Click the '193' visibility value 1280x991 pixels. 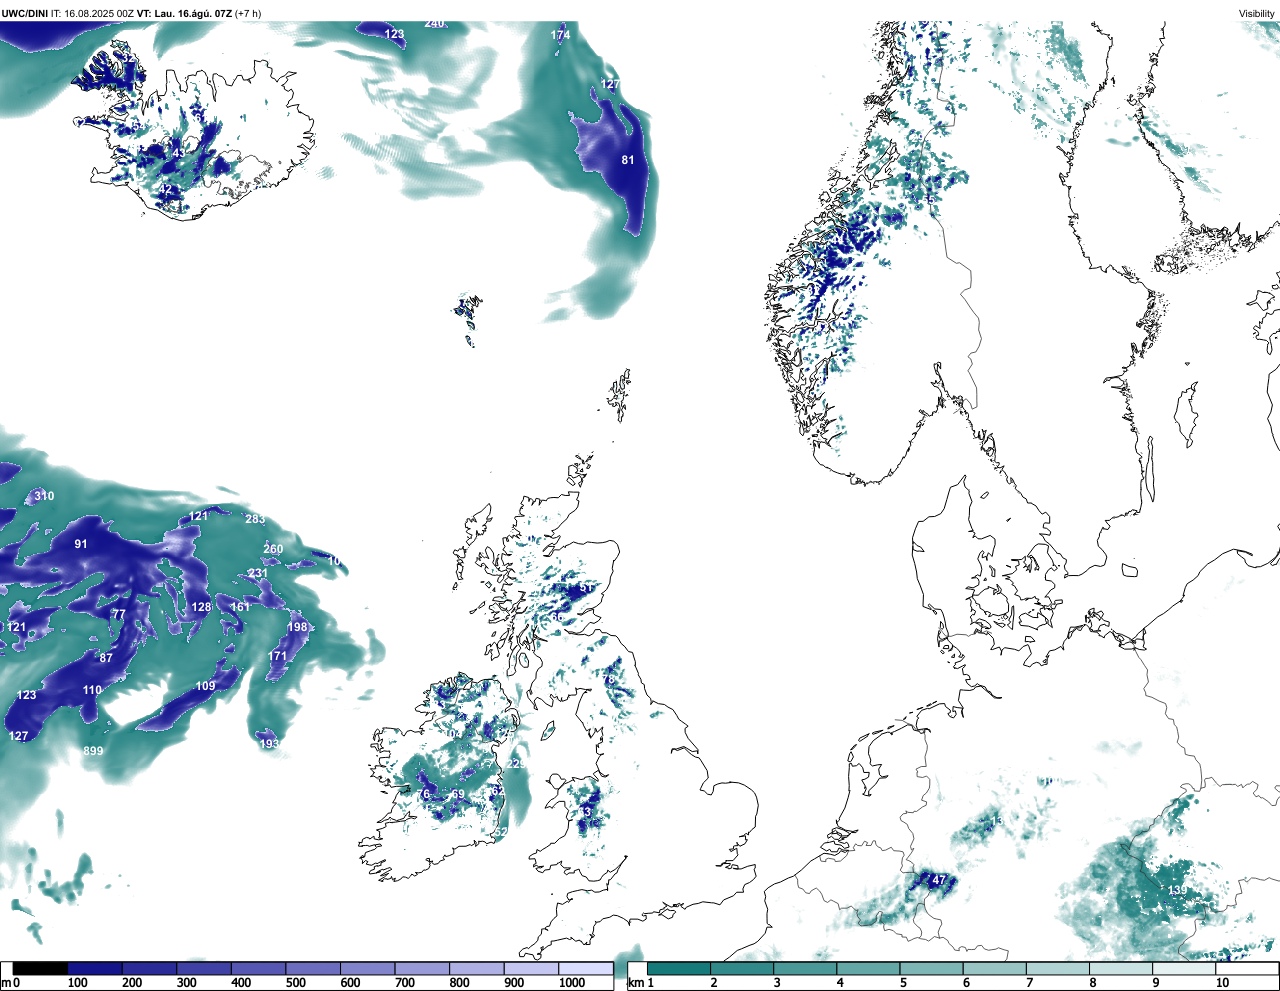tap(270, 744)
